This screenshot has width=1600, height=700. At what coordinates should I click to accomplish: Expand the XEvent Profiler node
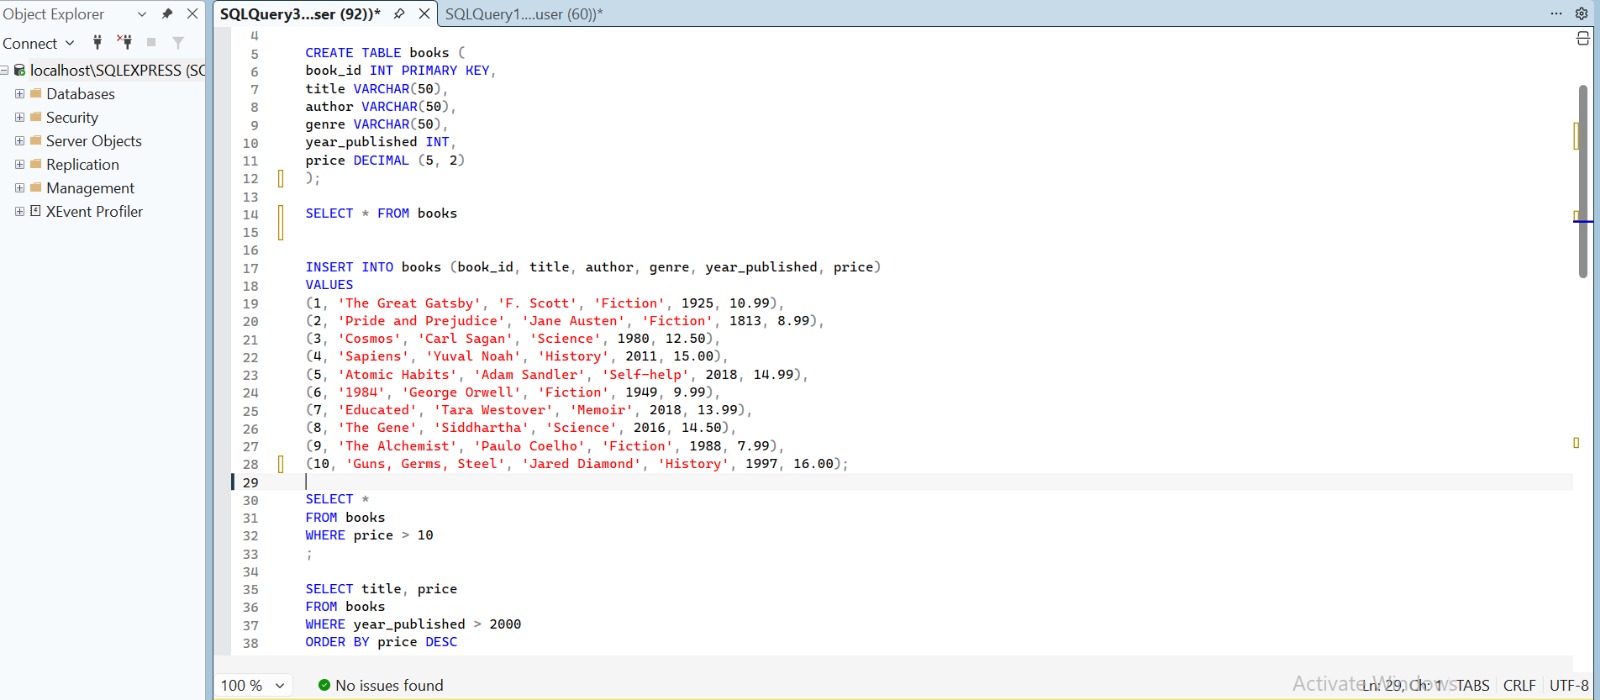[x=19, y=211]
